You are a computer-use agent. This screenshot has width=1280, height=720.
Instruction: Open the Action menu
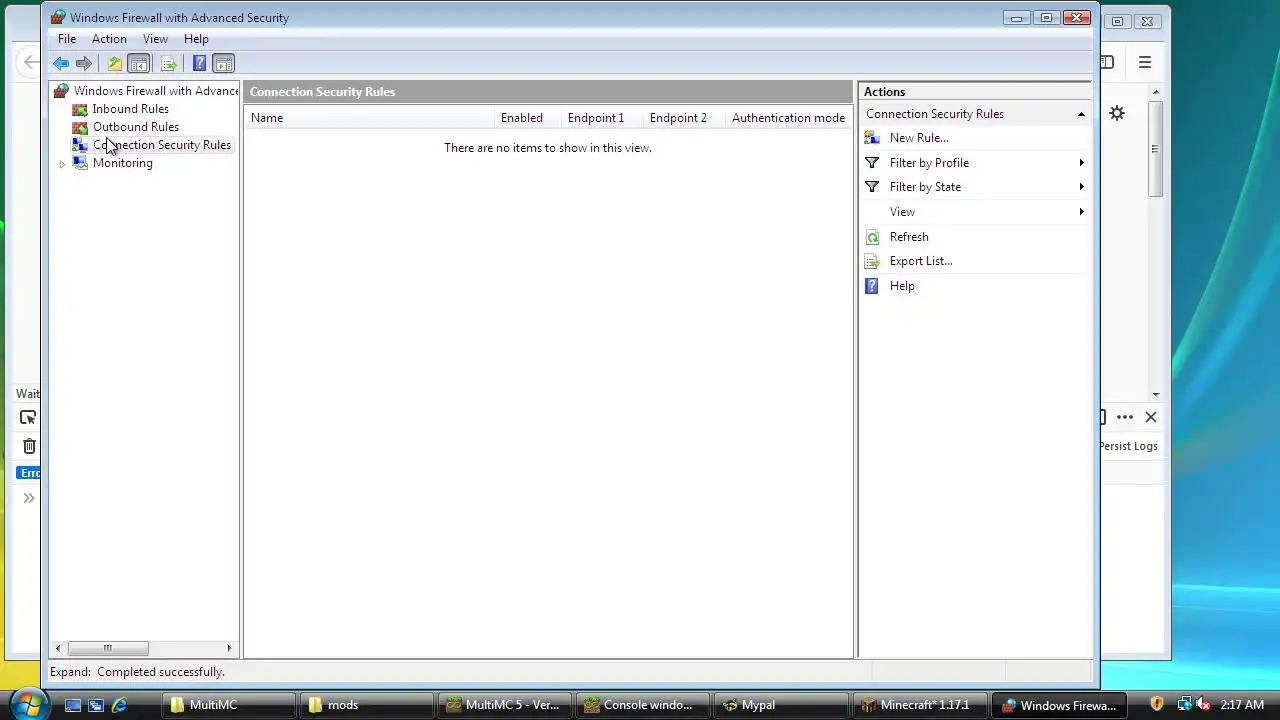tap(109, 39)
